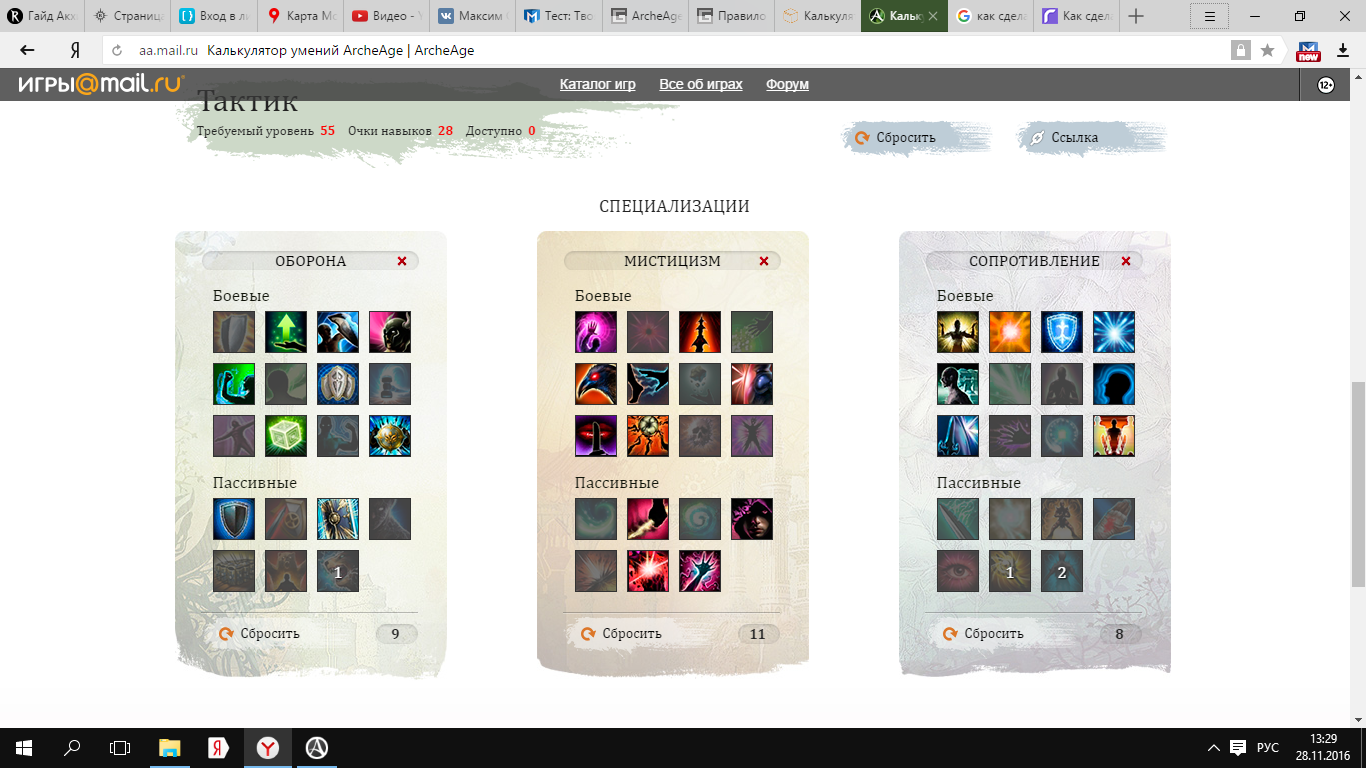Screen dimensions: 1366x768
Task: Enable the passive marked 2 in Сопротивление
Action: tap(1062, 571)
